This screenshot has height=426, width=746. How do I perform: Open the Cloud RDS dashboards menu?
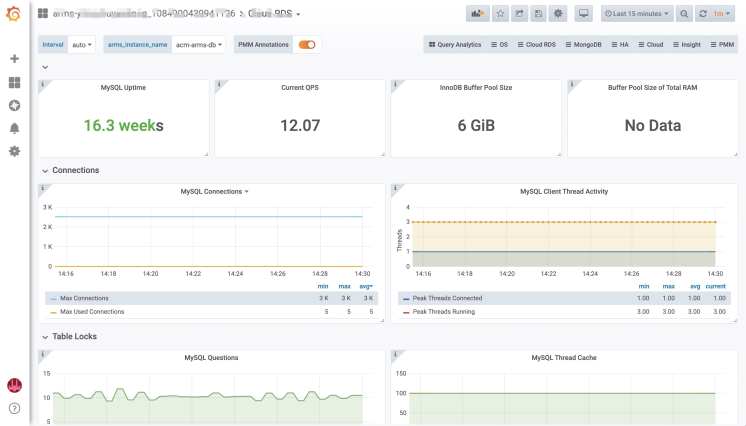coord(537,45)
